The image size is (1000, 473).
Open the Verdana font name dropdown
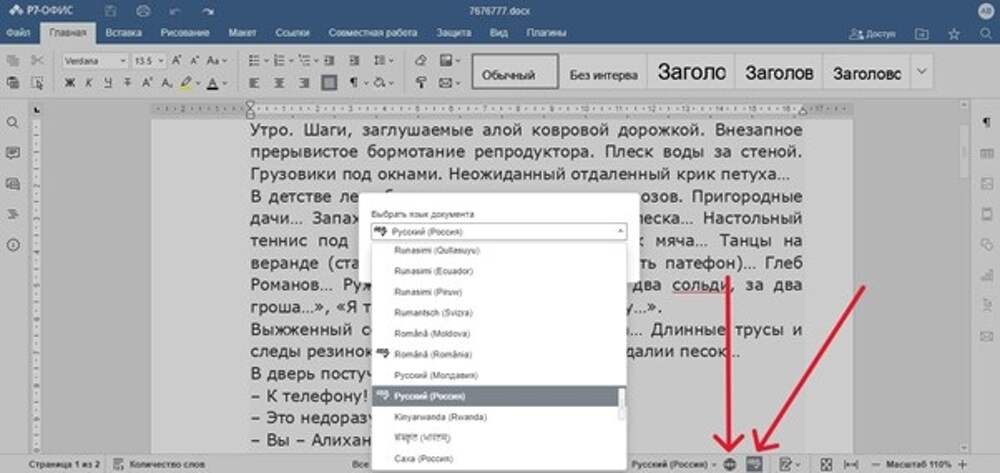coord(94,61)
